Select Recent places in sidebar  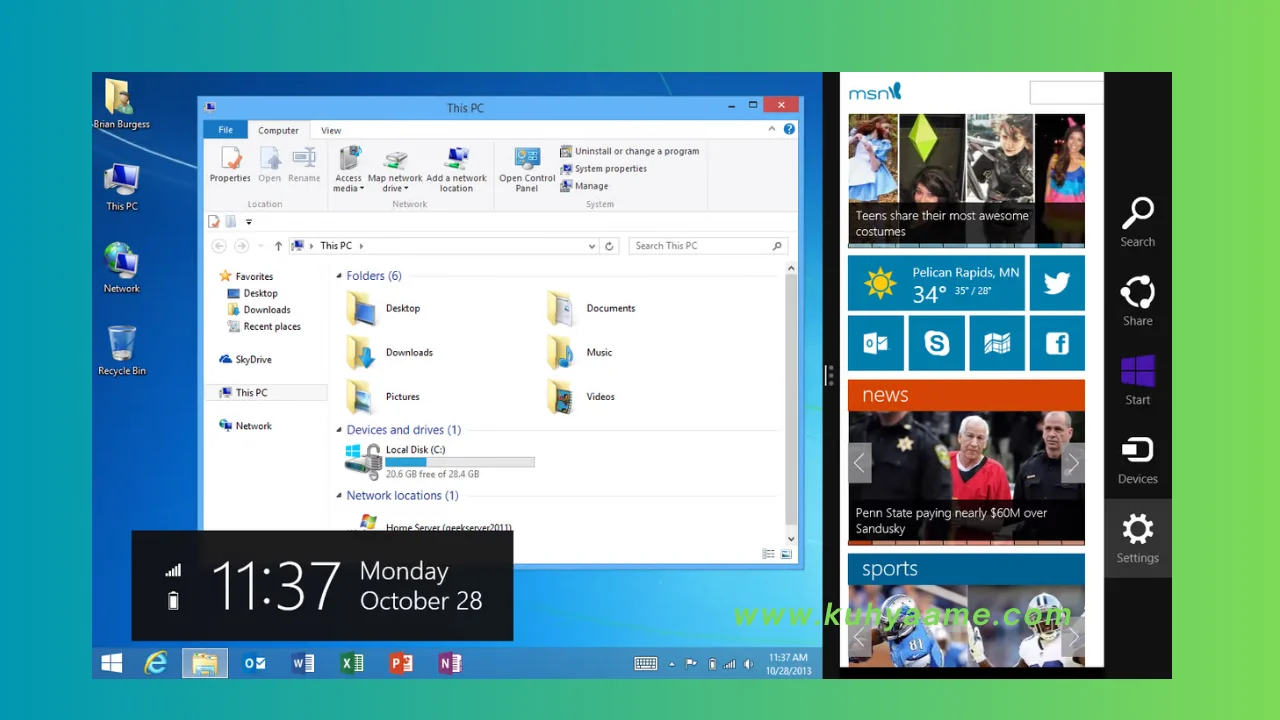tap(263, 327)
